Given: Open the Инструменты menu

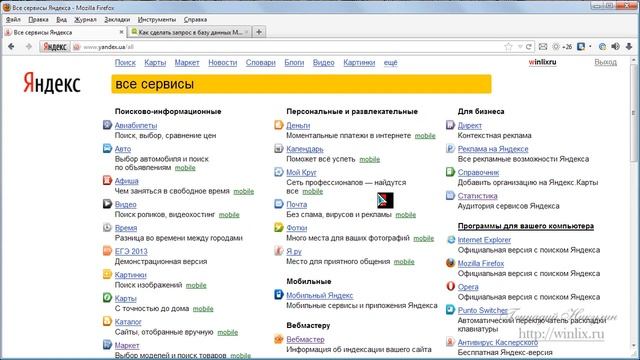Looking at the screenshot, I should point(157,19).
